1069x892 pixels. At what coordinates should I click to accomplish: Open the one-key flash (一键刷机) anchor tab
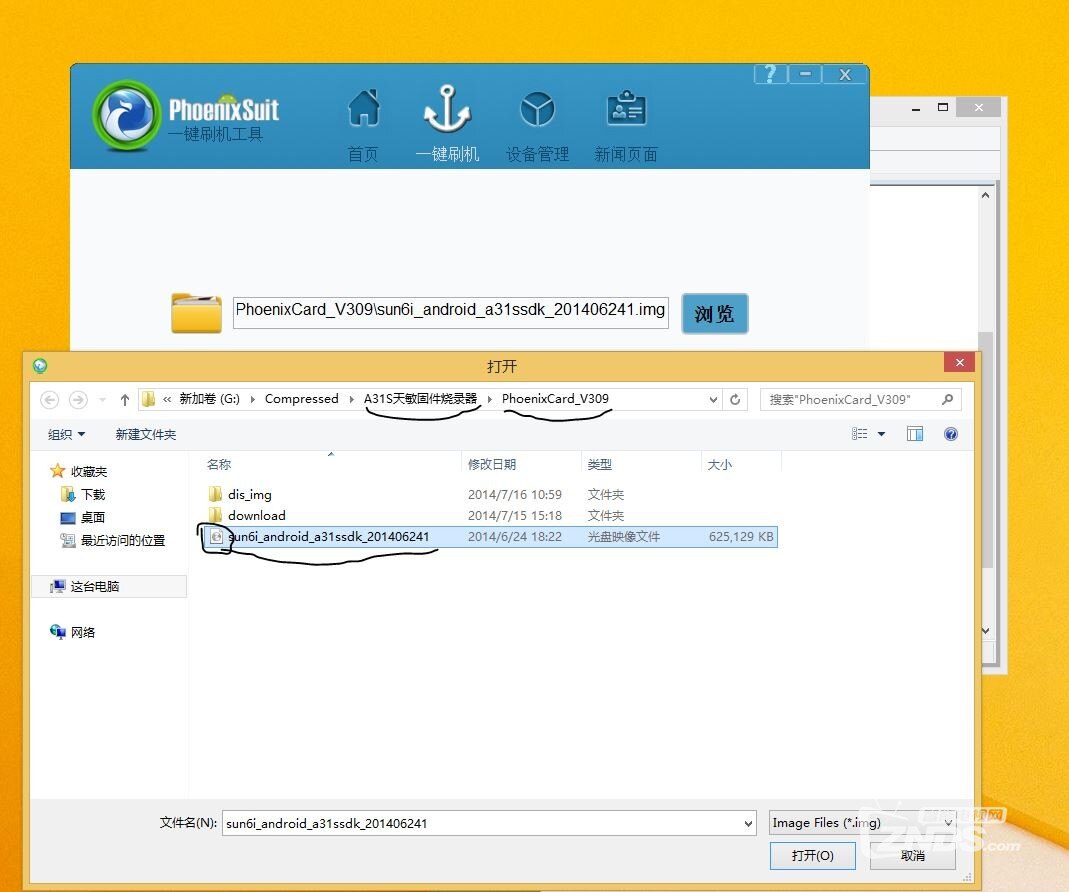pyautogui.click(x=447, y=124)
